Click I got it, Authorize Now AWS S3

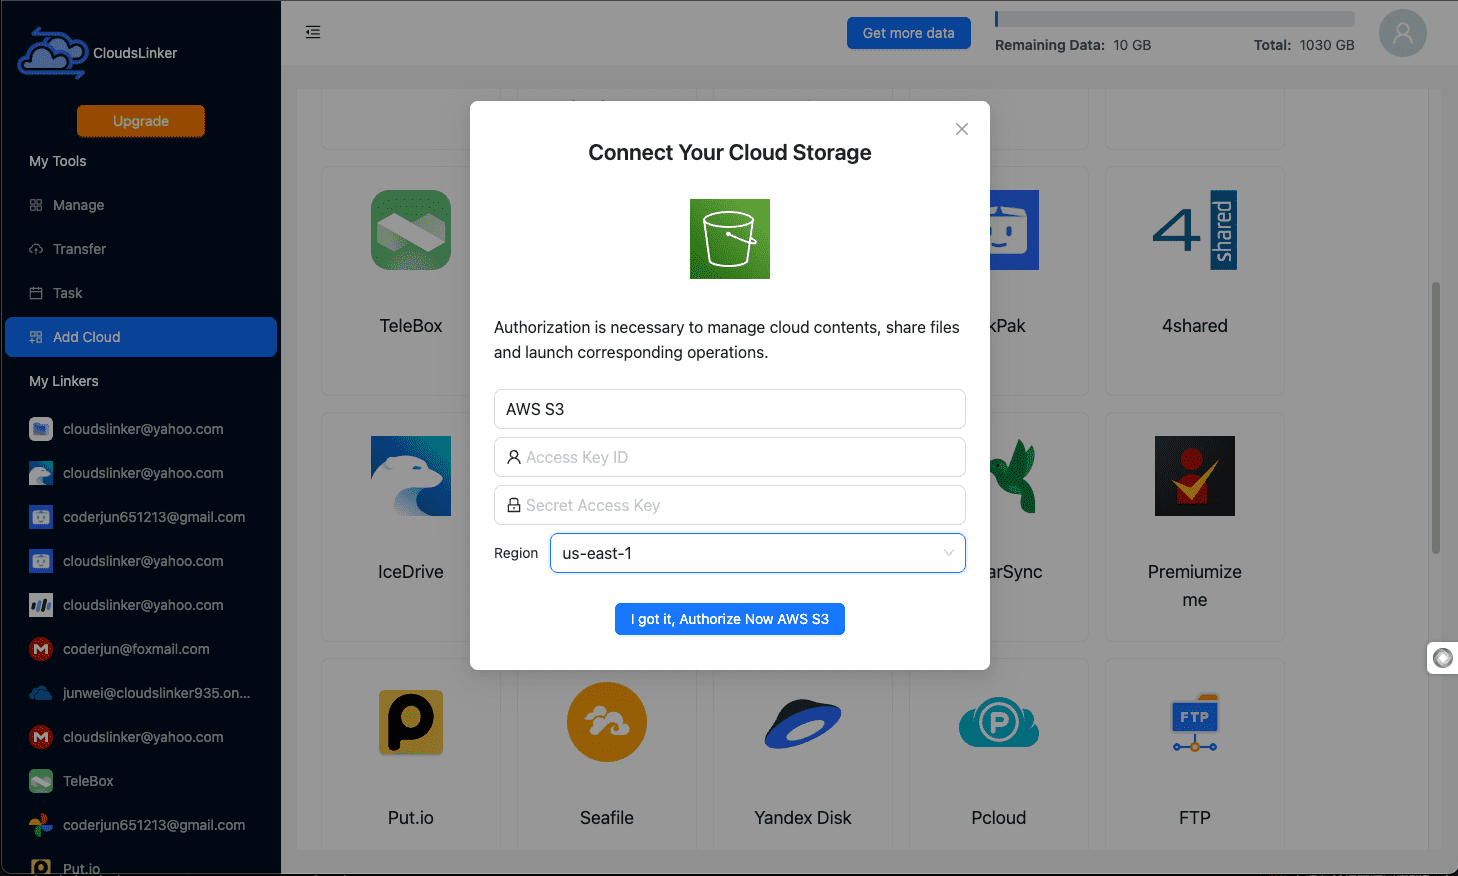tap(730, 619)
